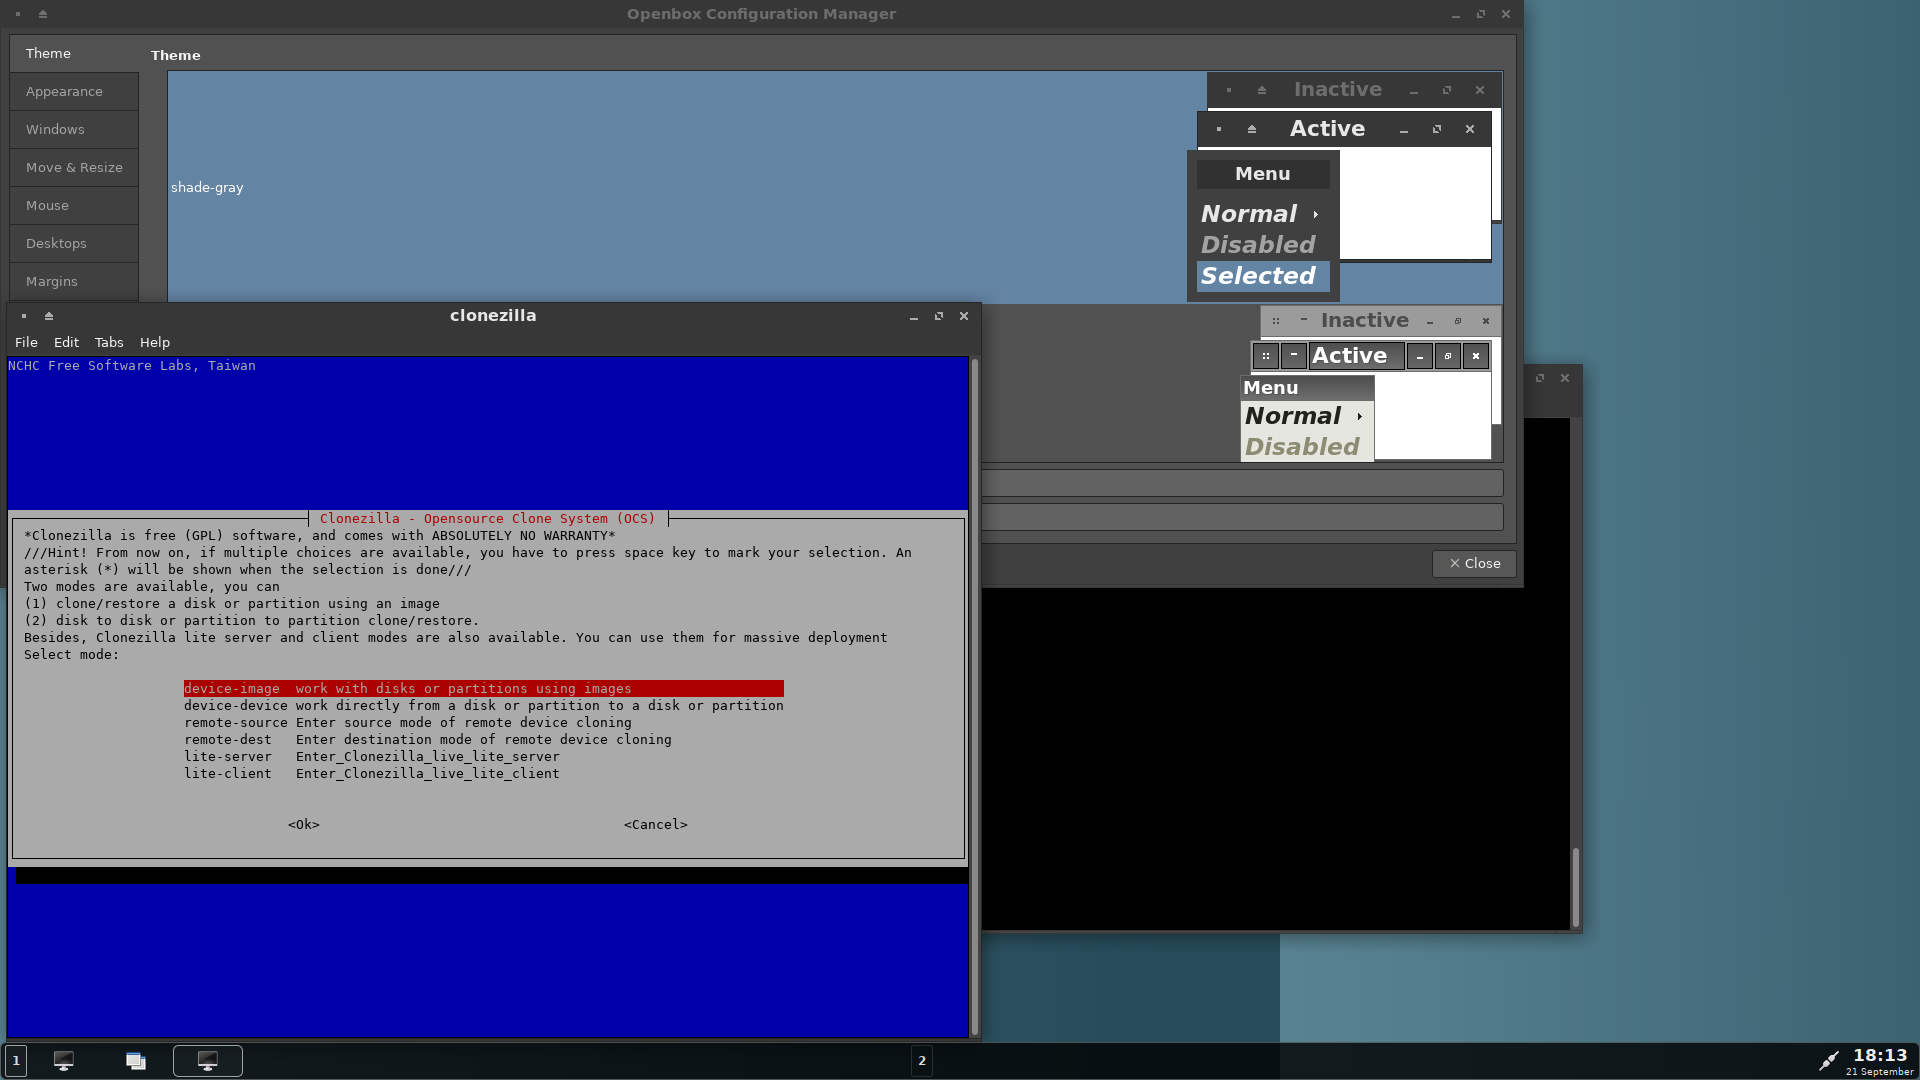
Task: Select the device-image mode entry
Action: point(483,688)
